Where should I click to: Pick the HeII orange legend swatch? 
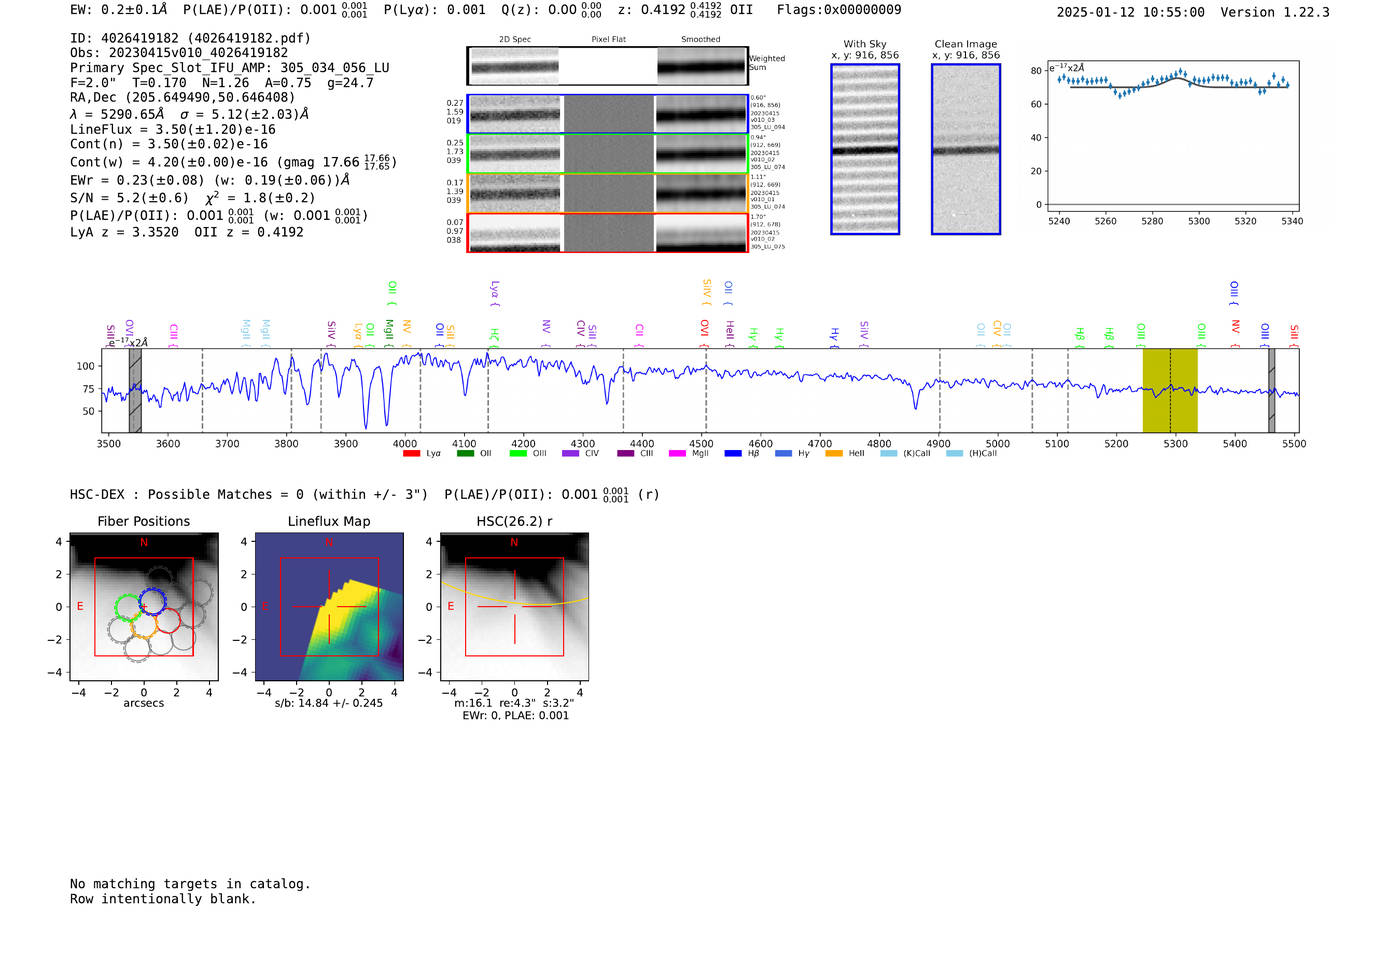(834, 454)
